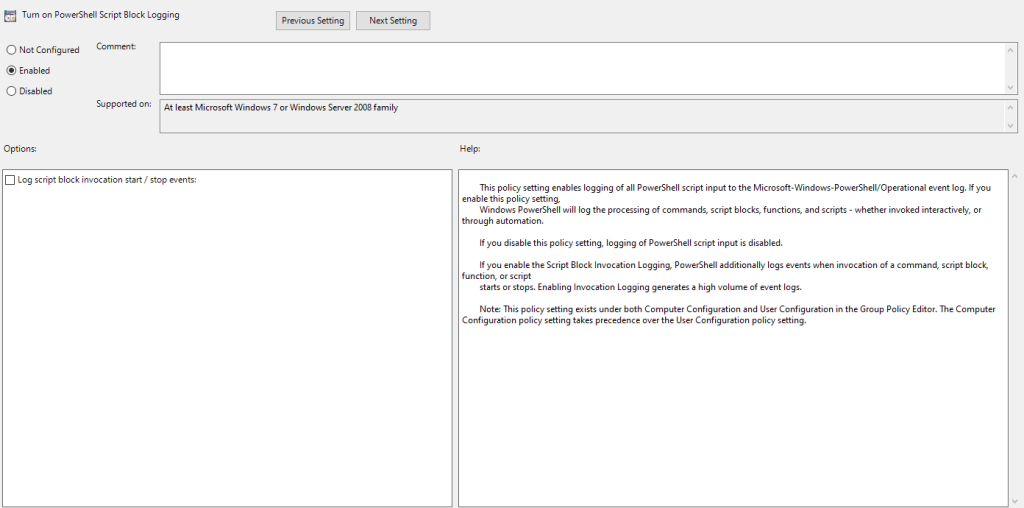Click the empty area of Options pane
The width and height of the screenshot is (1024, 508).
227,350
